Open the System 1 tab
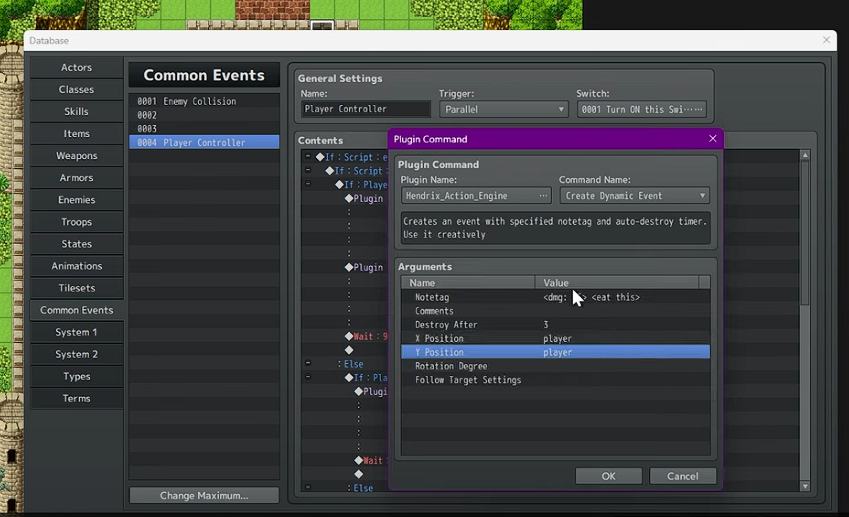Screen dimensions: 849x517 [x=77, y=332]
